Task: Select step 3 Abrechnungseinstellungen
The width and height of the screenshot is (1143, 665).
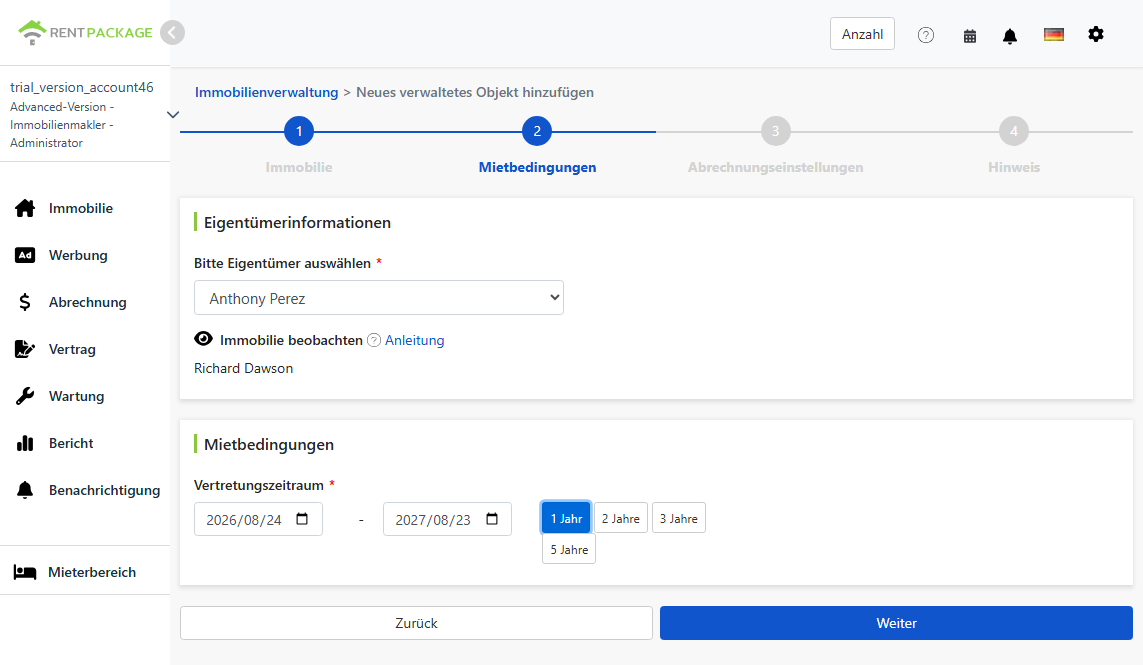Action: click(x=776, y=131)
